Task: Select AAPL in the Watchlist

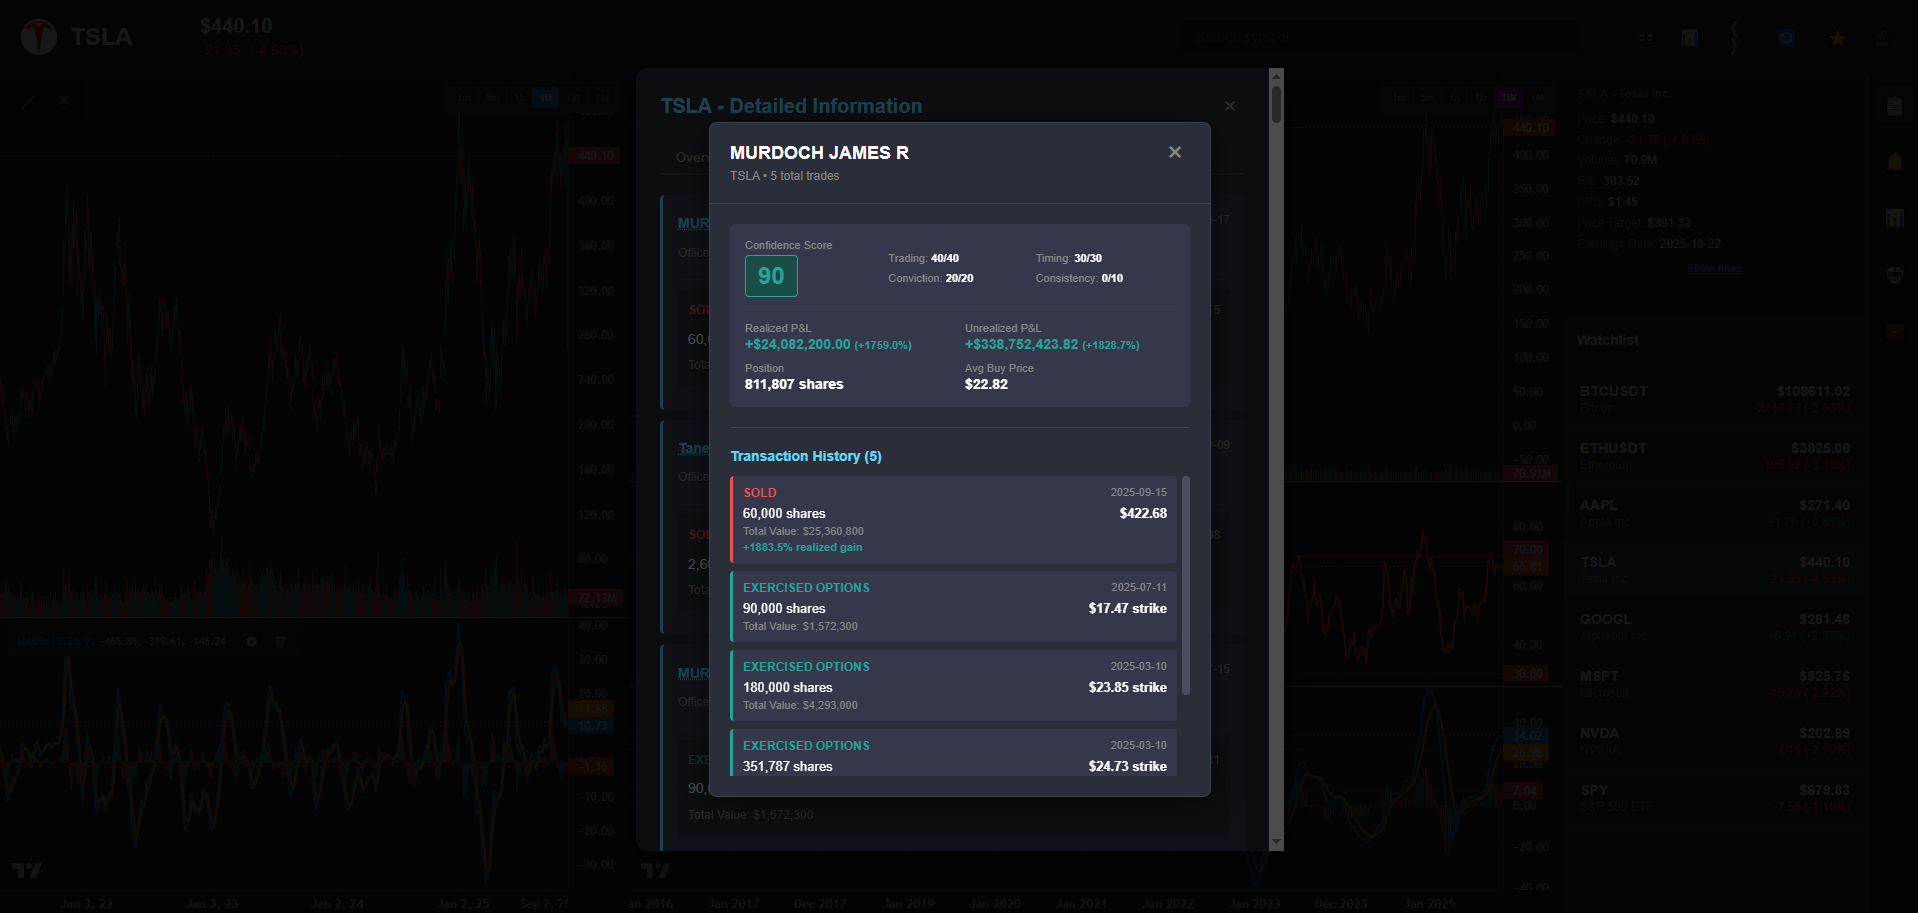Action: (x=1715, y=512)
